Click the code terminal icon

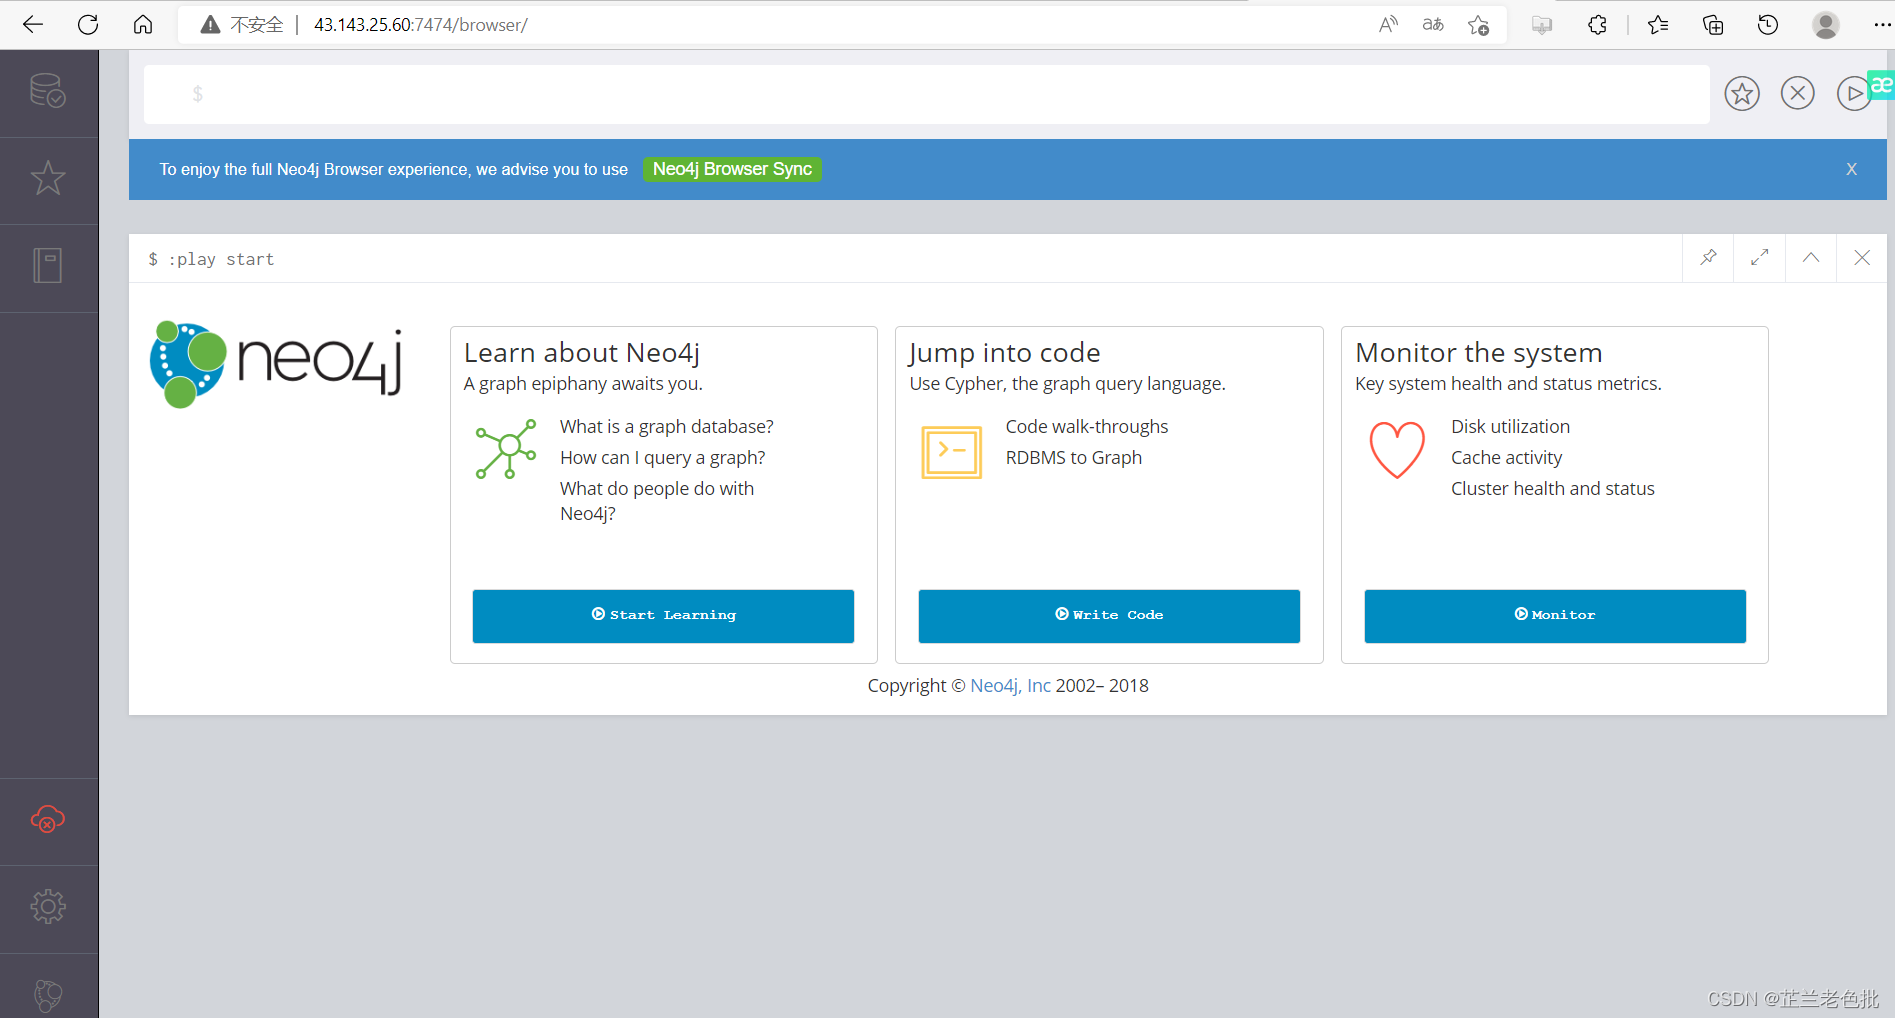[951, 452]
